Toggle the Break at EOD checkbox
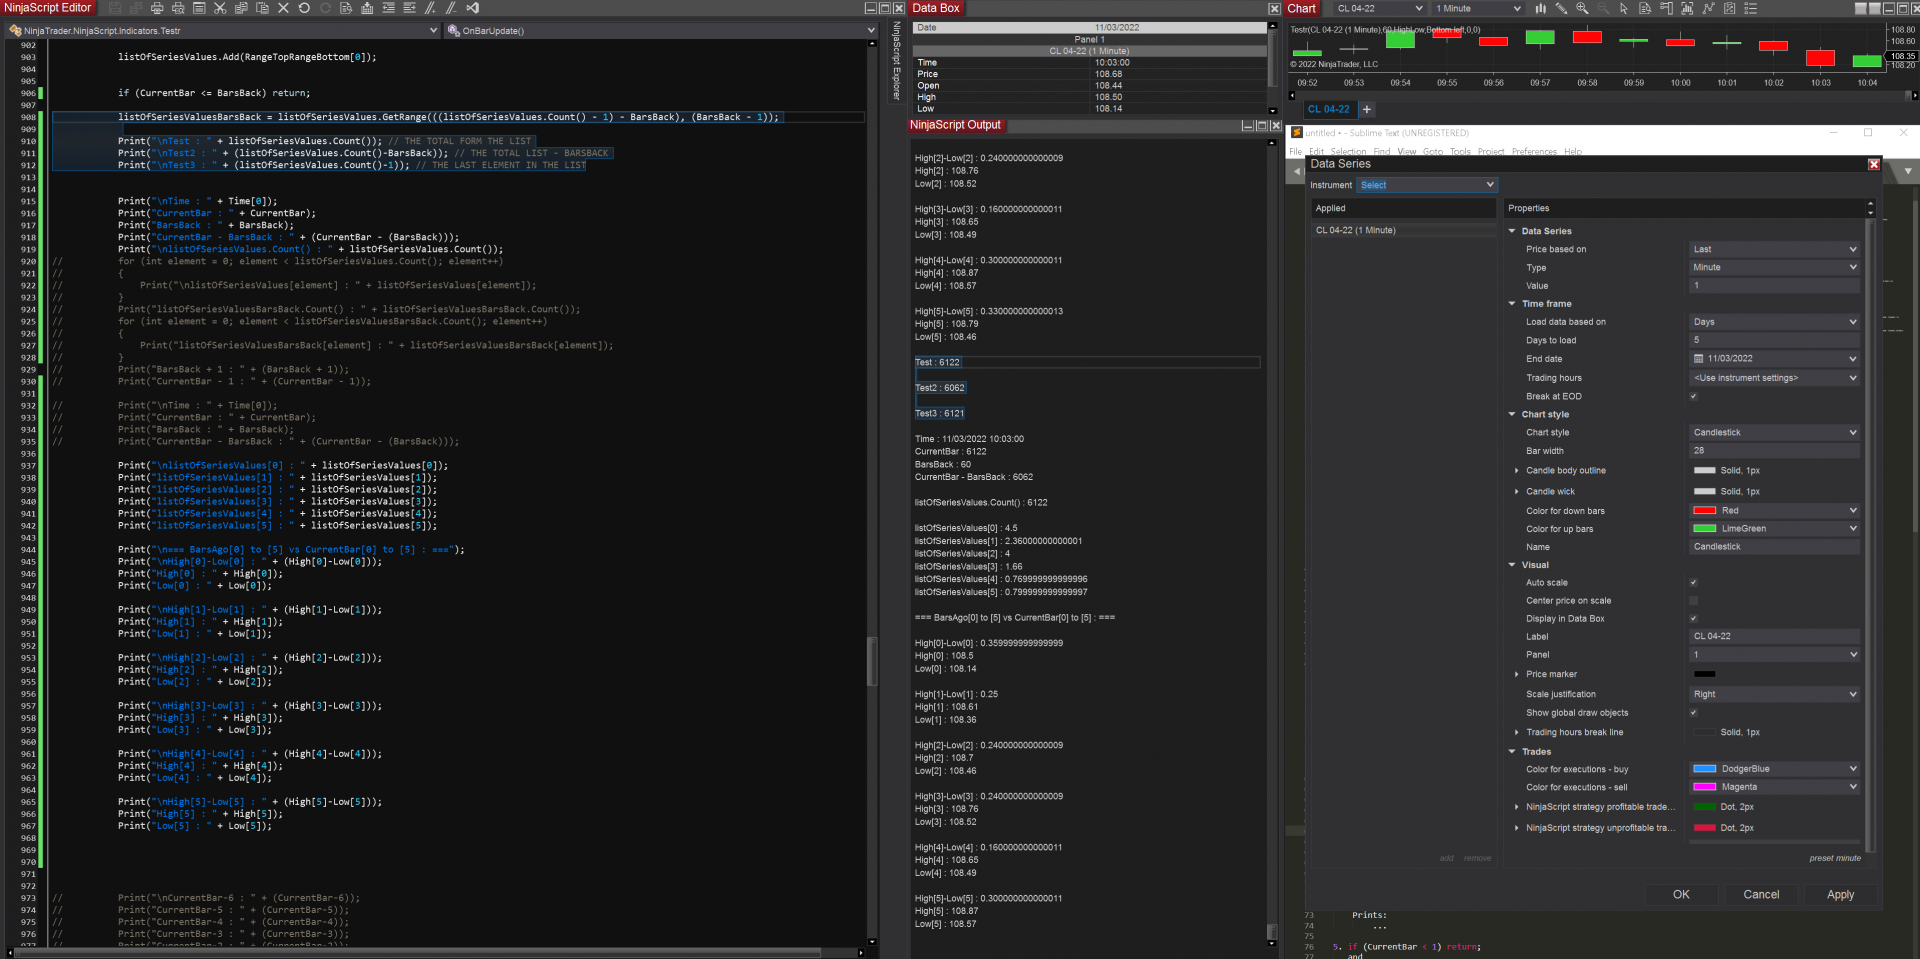 1694,396
